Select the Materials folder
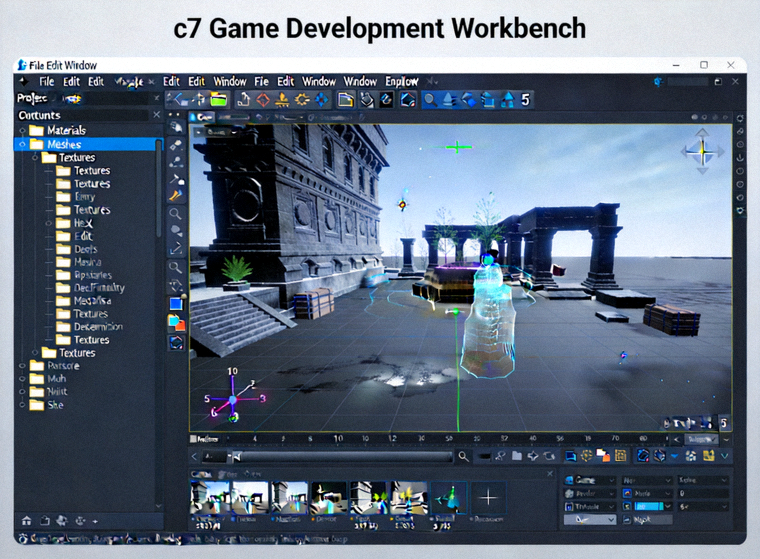Image resolution: width=760 pixels, height=559 pixels. 66,130
